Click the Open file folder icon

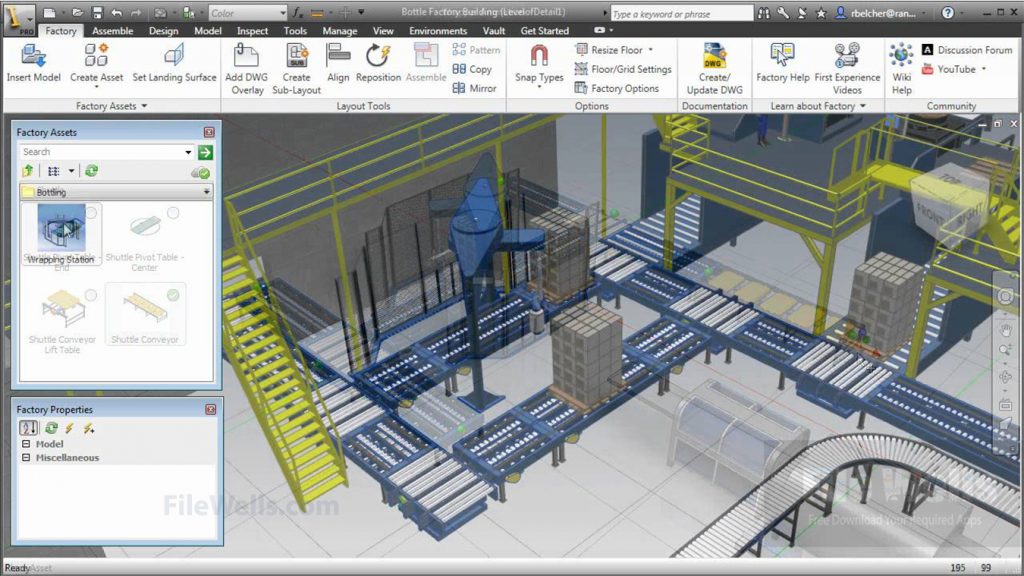click(x=77, y=12)
